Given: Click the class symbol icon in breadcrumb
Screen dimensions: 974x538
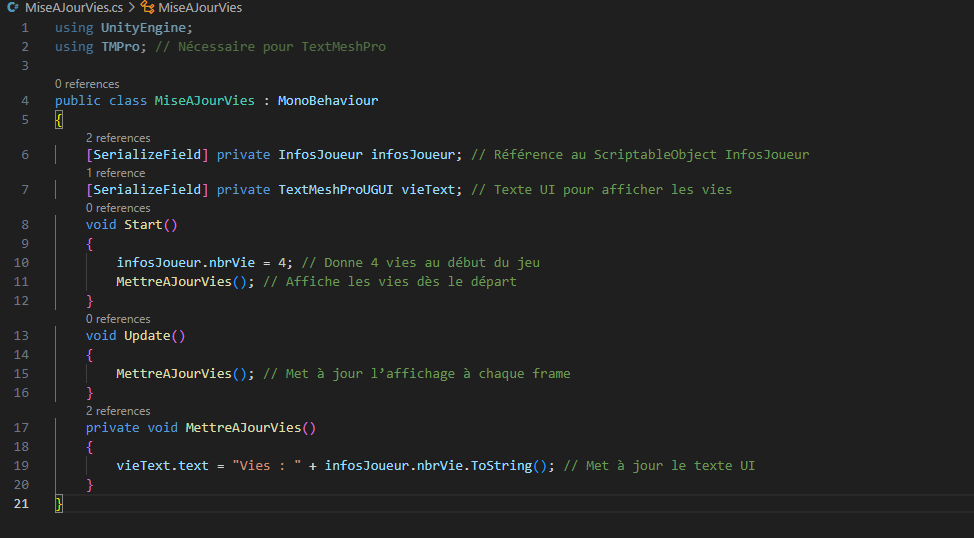Looking at the screenshot, I should click(x=147, y=7).
